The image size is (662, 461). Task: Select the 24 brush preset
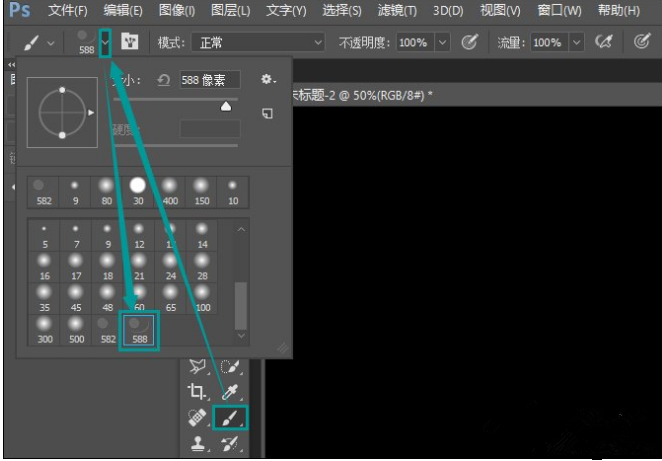pos(171,267)
